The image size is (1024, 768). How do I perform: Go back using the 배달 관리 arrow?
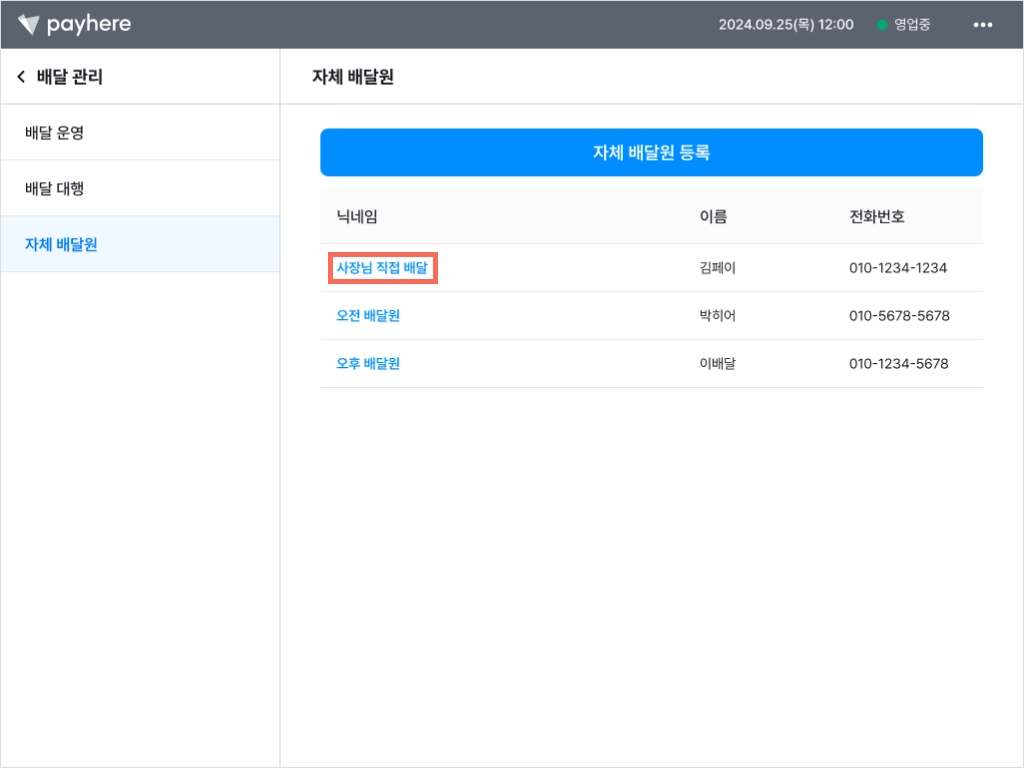(21, 76)
